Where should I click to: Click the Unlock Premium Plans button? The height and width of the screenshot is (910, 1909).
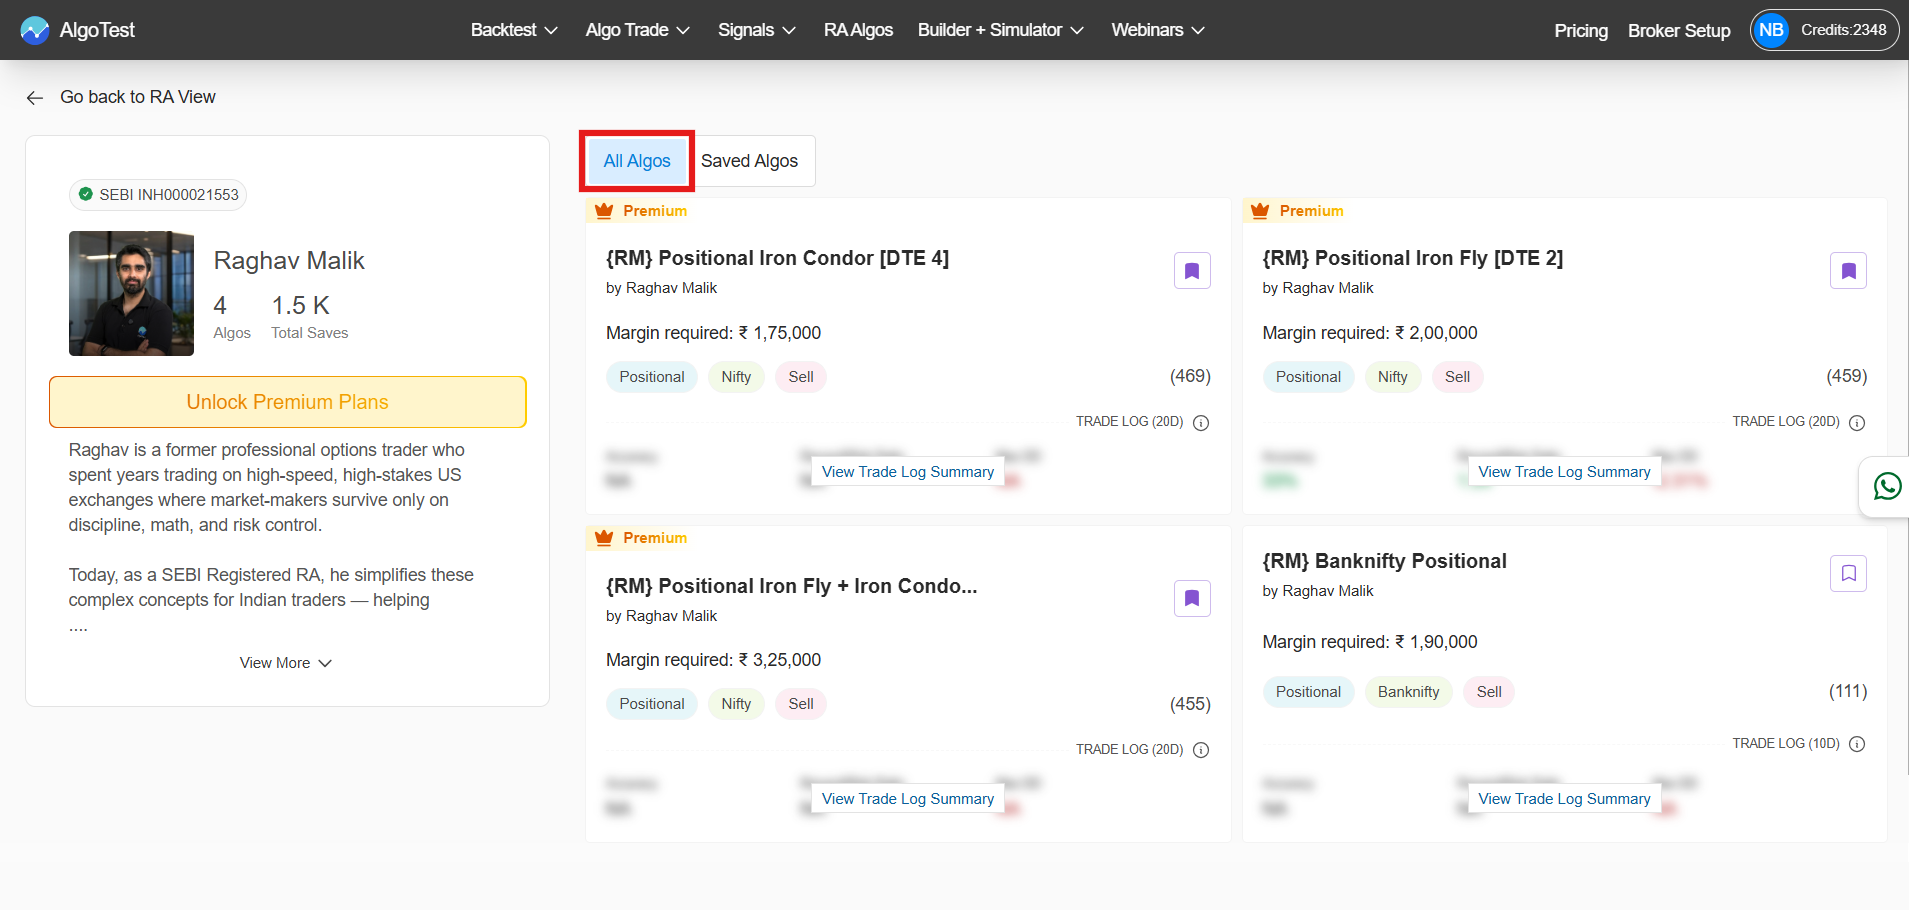tap(287, 402)
